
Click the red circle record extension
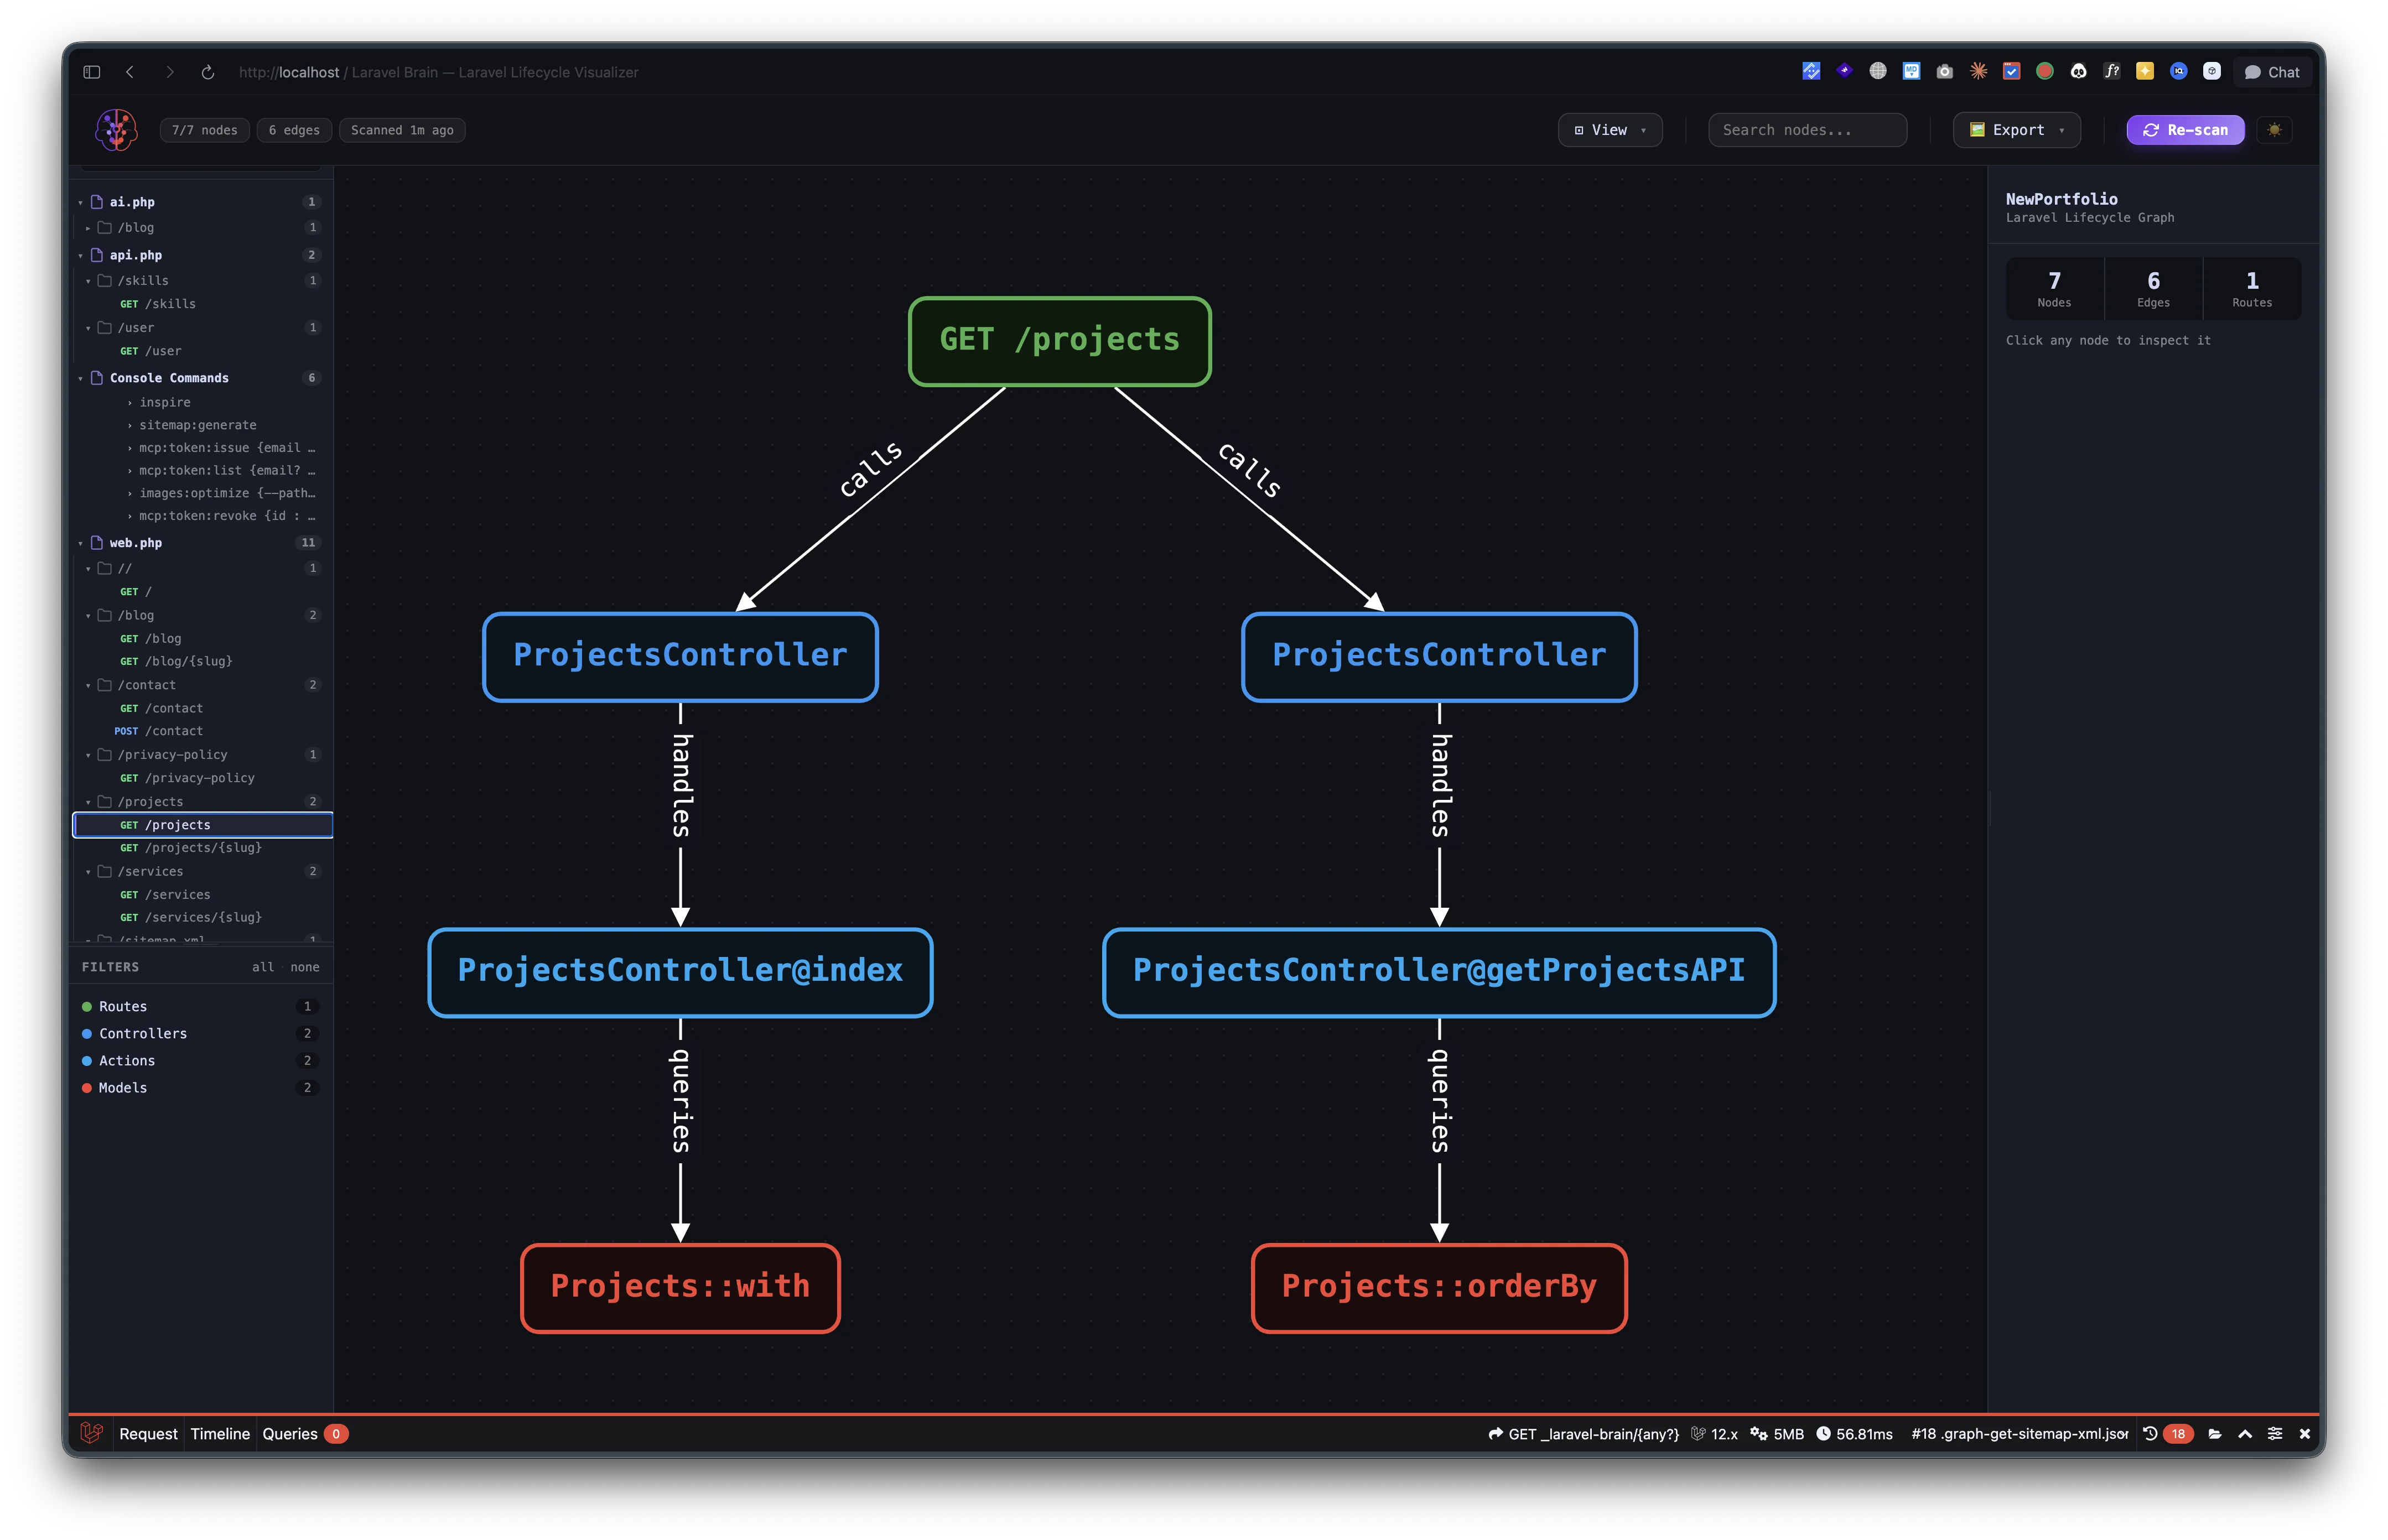click(x=2045, y=71)
